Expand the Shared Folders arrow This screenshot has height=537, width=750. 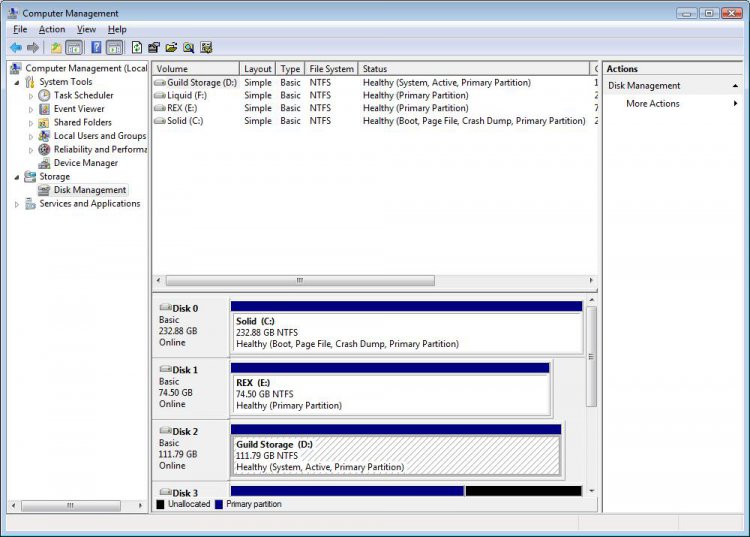coord(31,123)
